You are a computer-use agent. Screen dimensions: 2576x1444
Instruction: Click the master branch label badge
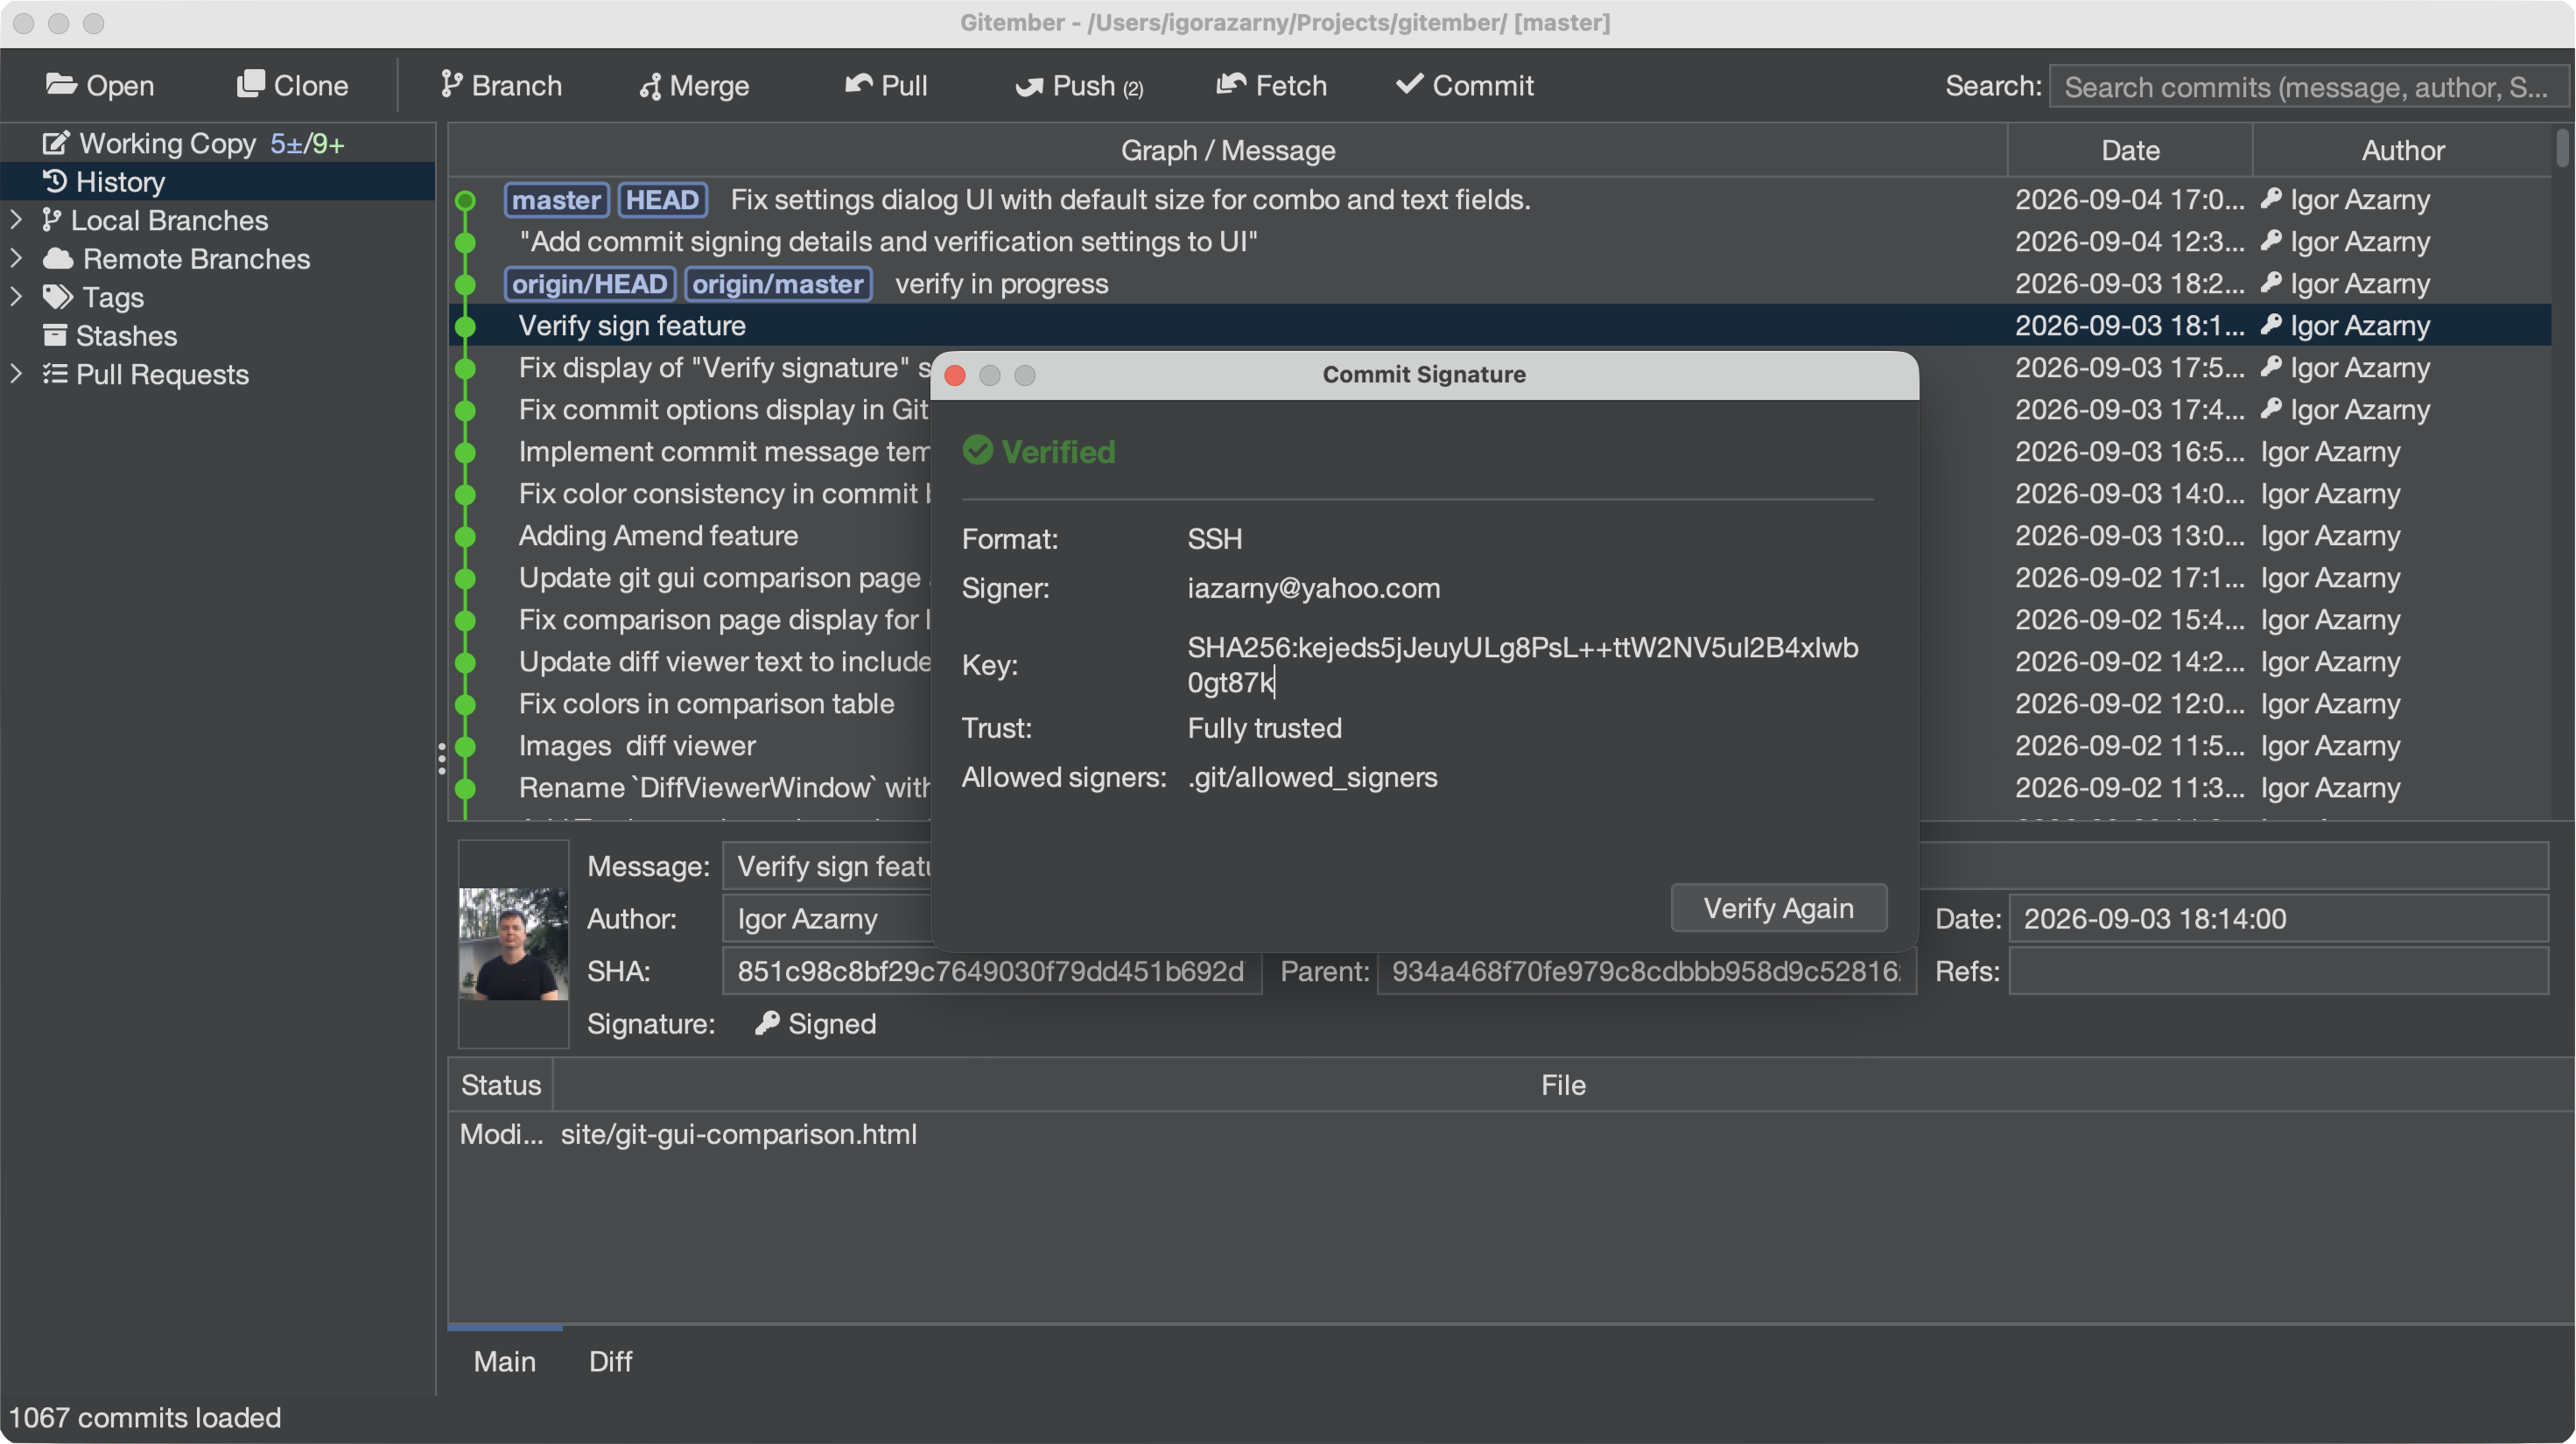pyautogui.click(x=556, y=200)
